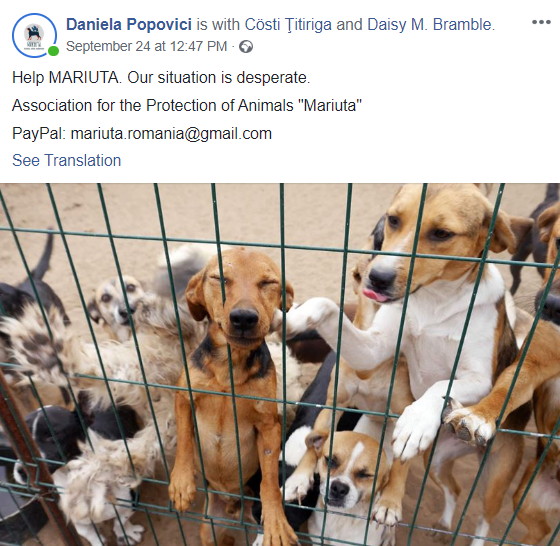Click the 'Help MARIUTA' post text line

point(161,77)
